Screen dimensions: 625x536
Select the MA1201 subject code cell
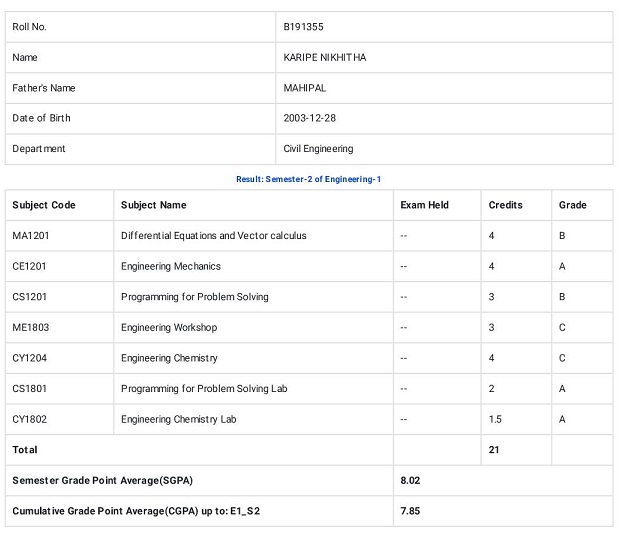click(29, 236)
